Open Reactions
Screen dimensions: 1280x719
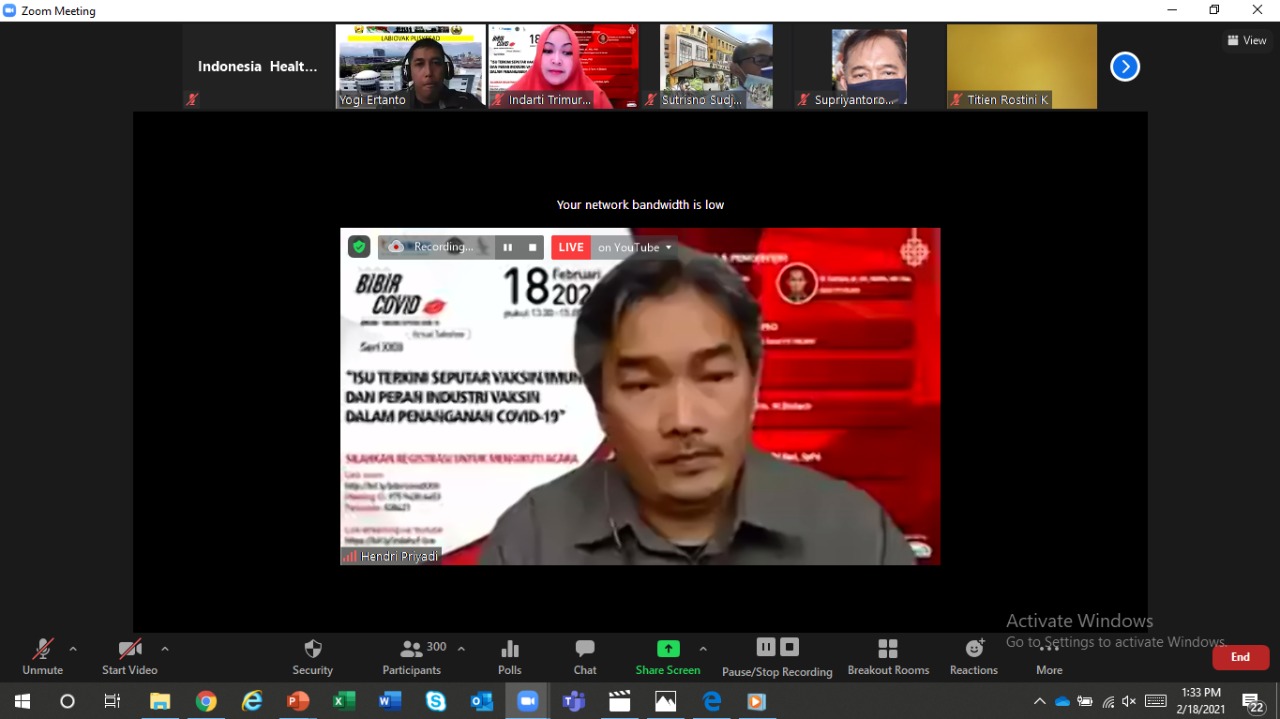[974, 657]
